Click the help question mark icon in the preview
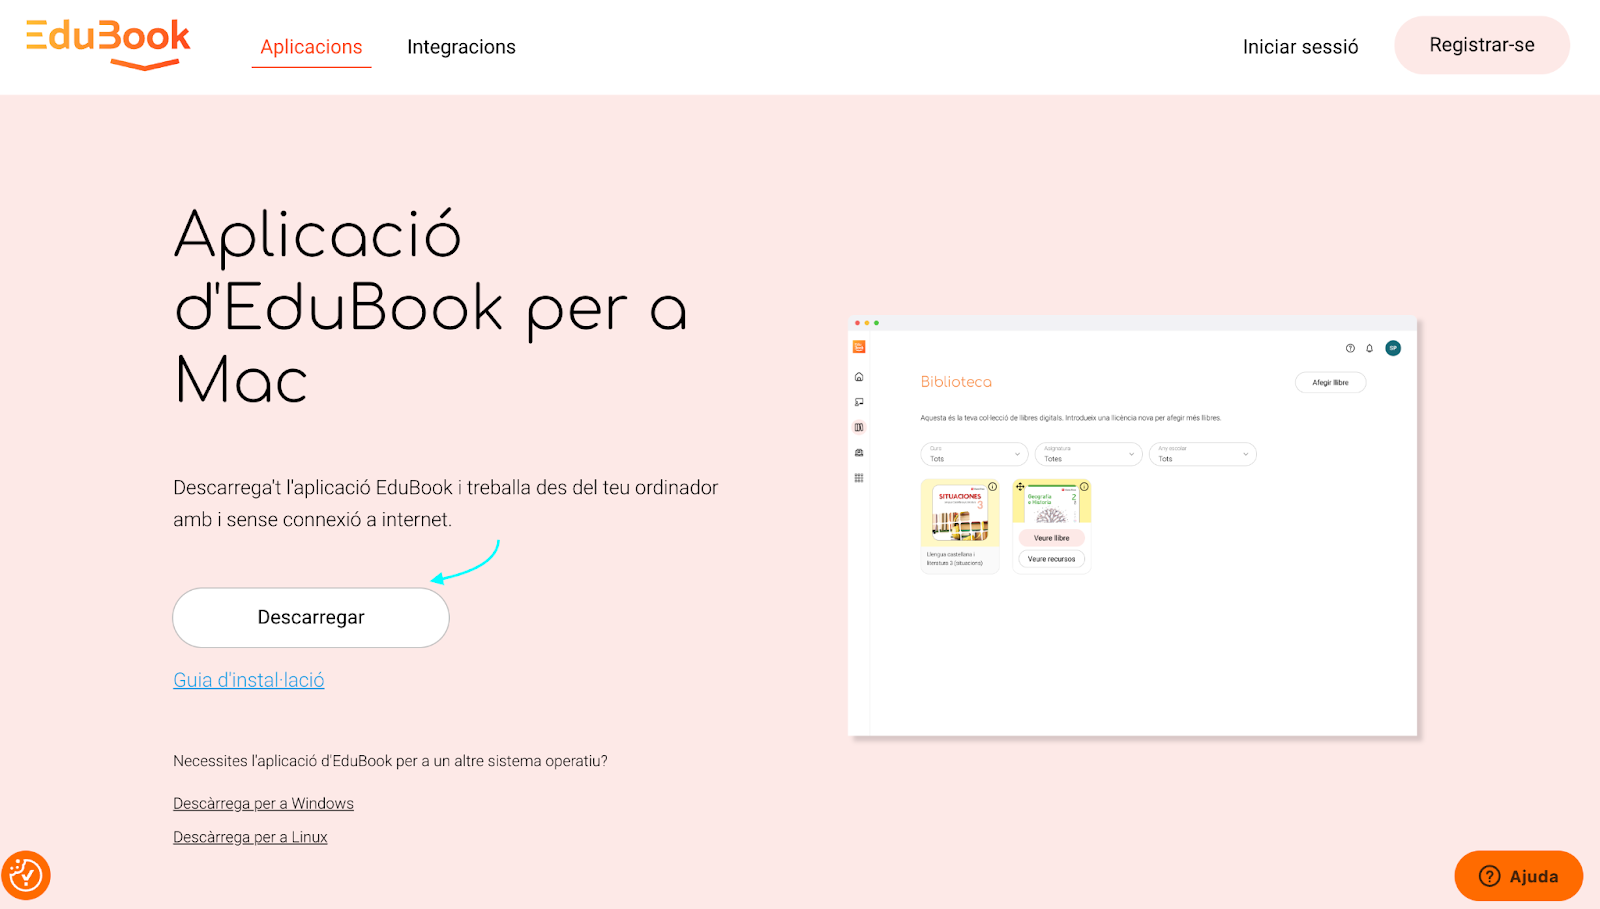Viewport: 1600px width, 909px height. pos(1350,348)
